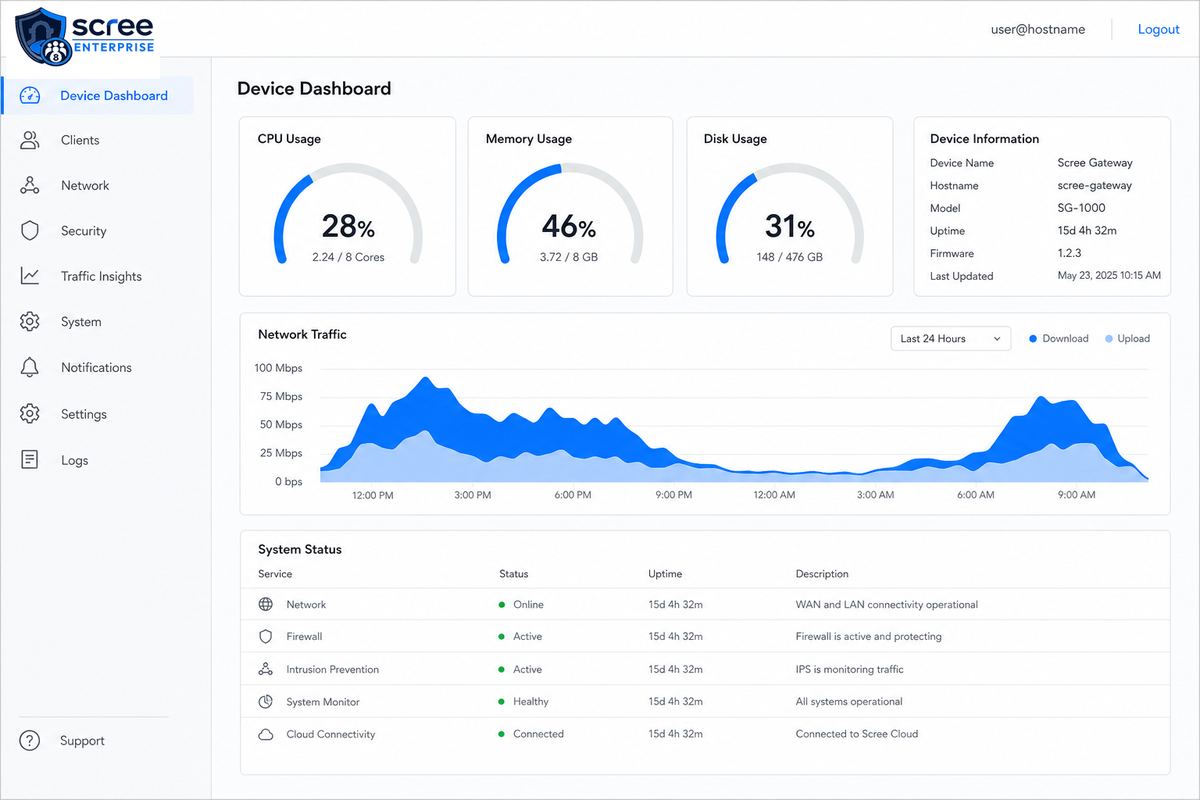Click the System Monitor service name

click(x=323, y=702)
